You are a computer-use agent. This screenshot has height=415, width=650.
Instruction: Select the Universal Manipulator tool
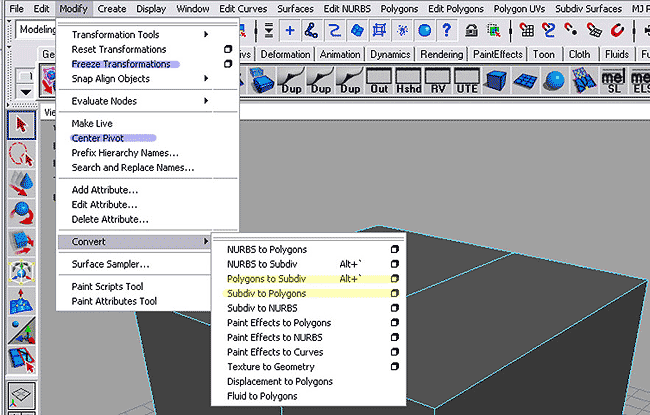[x=22, y=272]
